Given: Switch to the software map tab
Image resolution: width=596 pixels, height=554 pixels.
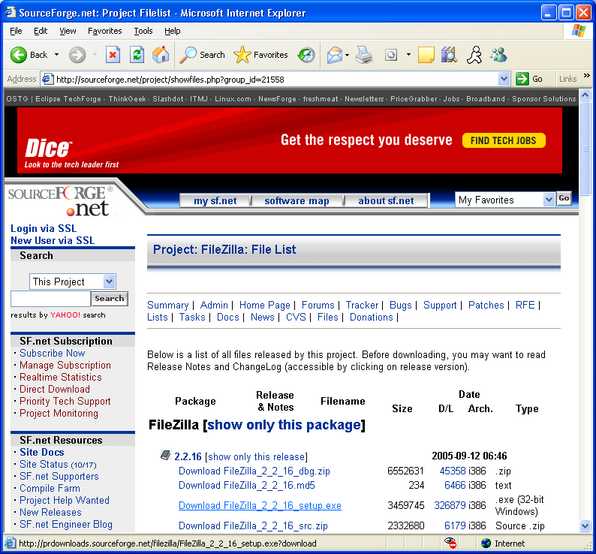Looking at the screenshot, I should coord(297,201).
